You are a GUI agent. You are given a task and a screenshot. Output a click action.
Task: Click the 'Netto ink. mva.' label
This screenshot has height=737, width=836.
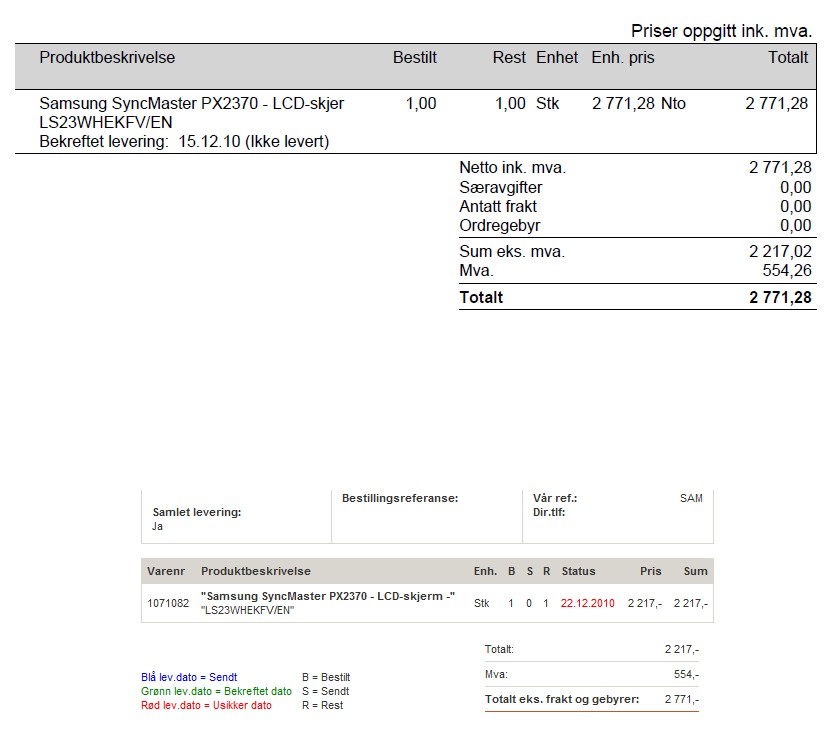[513, 167]
